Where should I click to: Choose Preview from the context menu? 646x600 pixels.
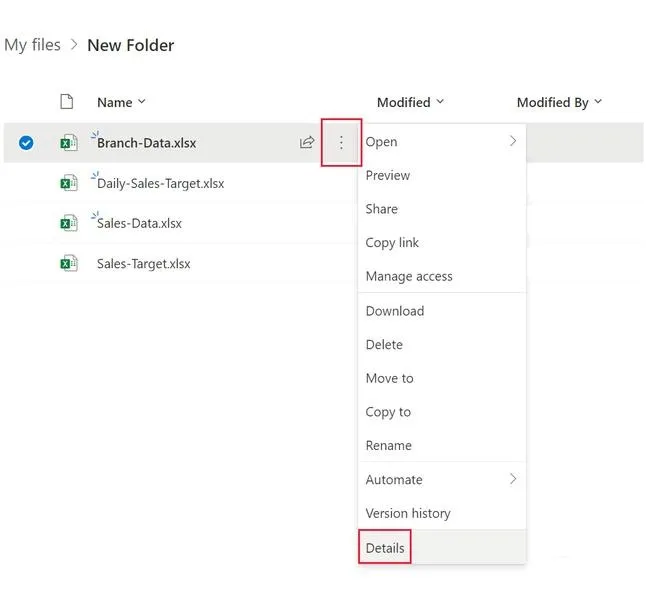(x=442, y=176)
